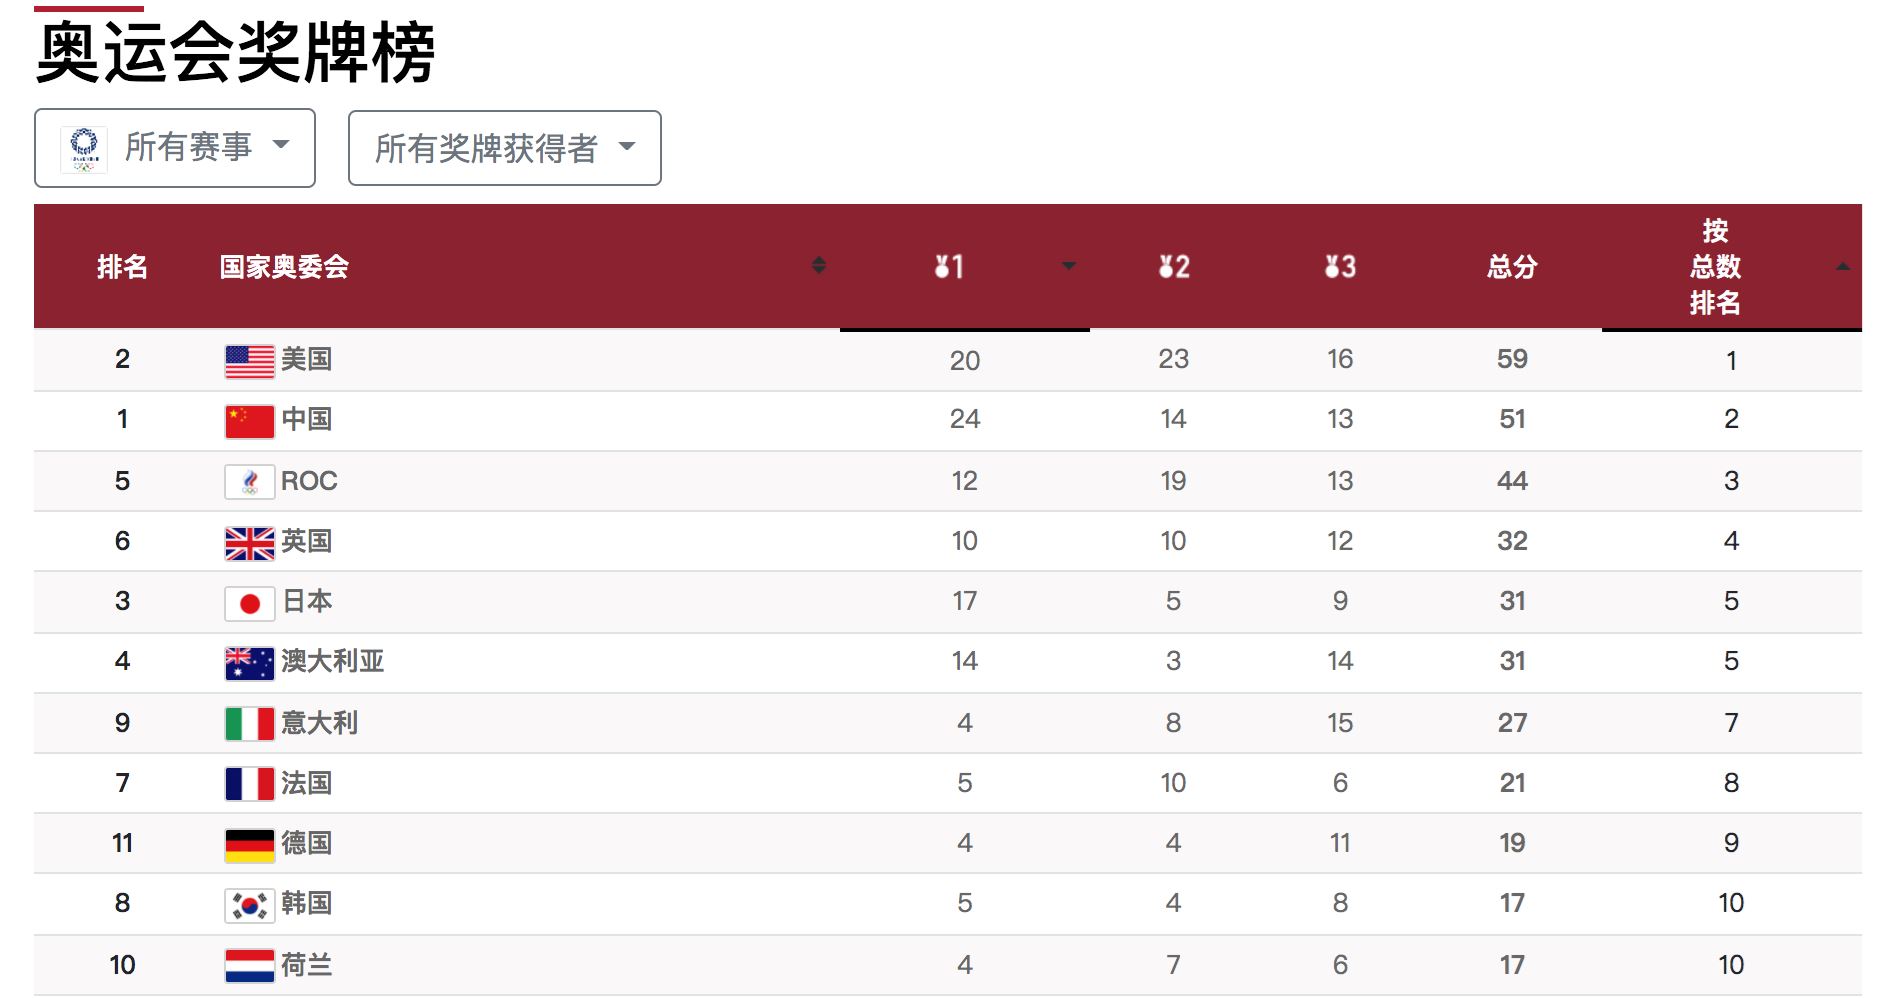Viewport: 1886px width, 998px height.
Task: Click the ROC team emblem icon
Action: (249, 482)
